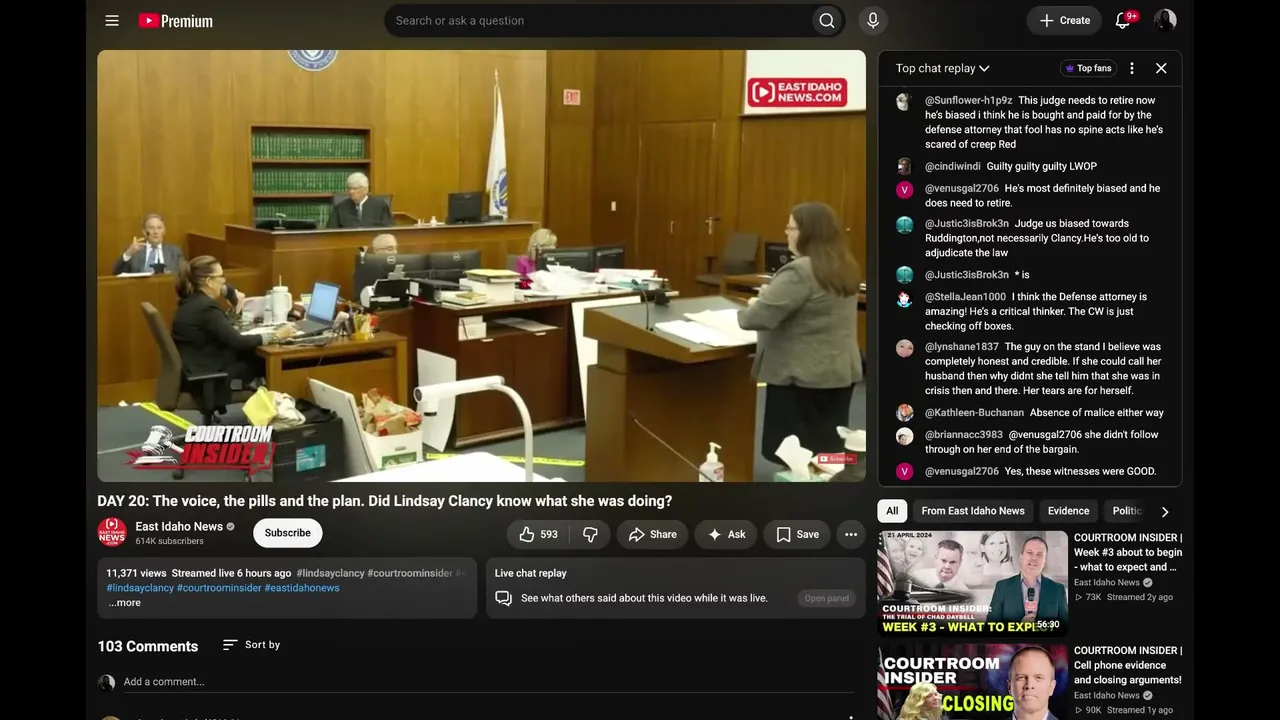The width and height of the screenshot is (1280, 720).
Task: Open Cell phone evidence video thumbnail
Action: pyautogui.click(x=972, y=682)
